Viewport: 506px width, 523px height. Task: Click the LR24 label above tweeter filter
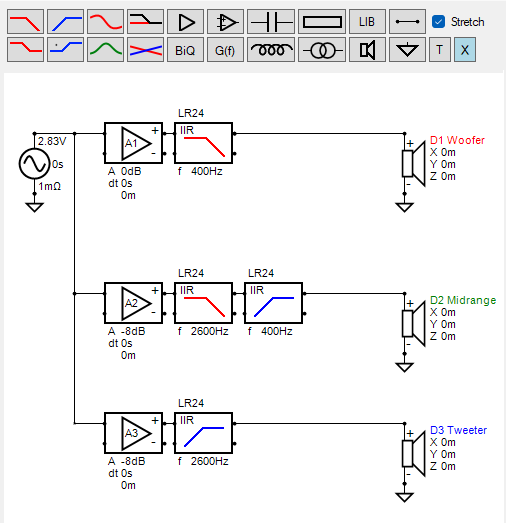191,404
